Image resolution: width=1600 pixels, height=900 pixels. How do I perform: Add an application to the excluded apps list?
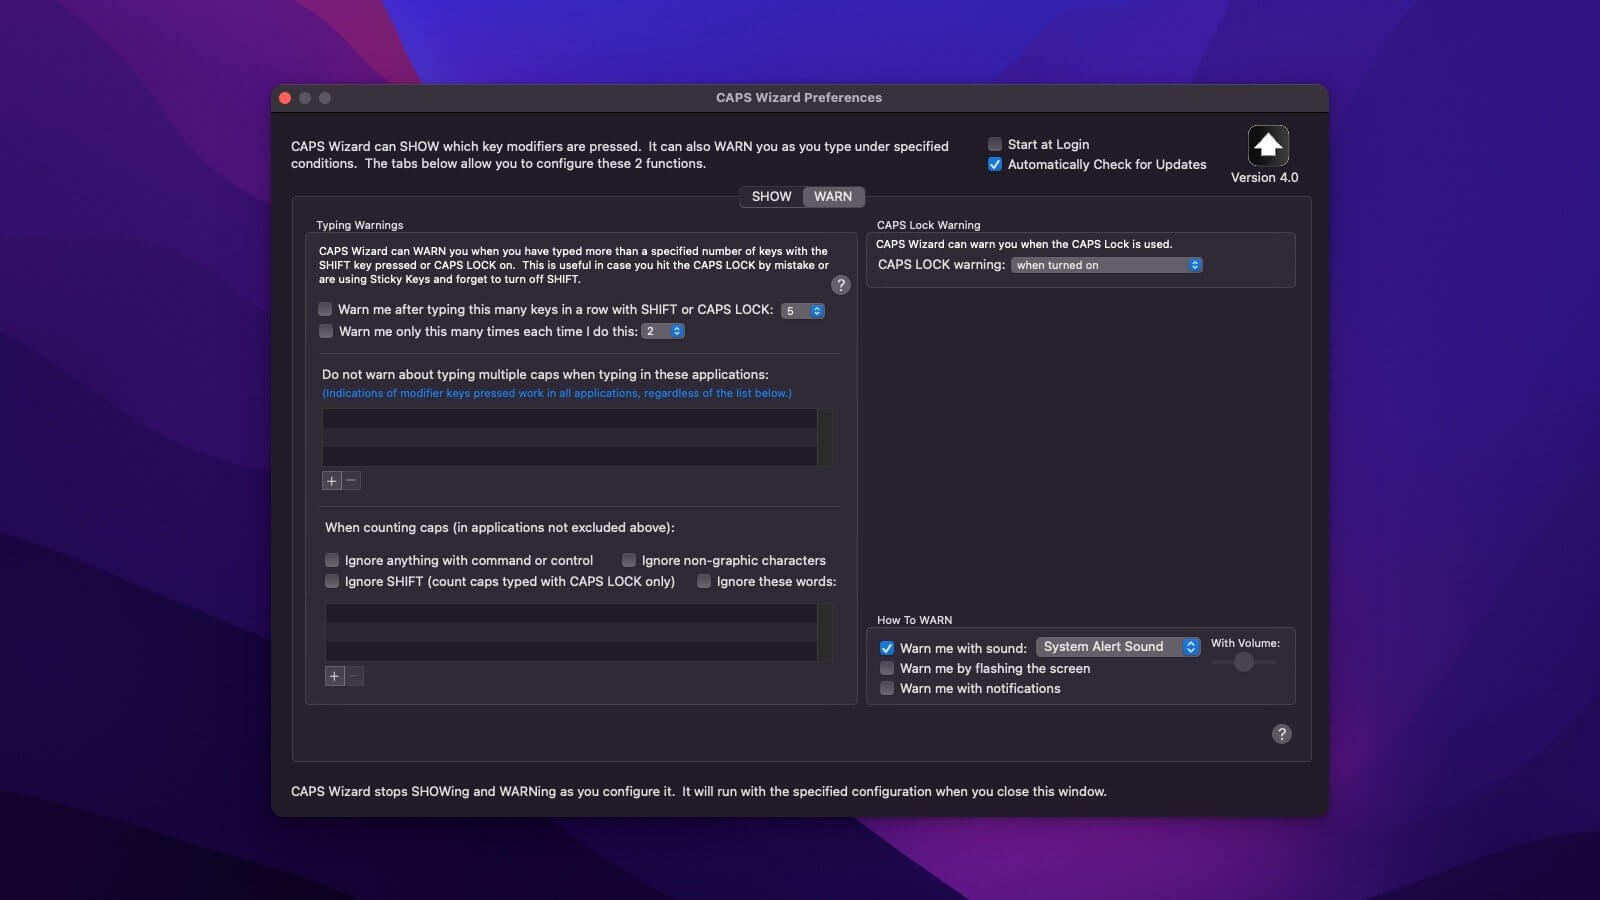tap(332, 481)
